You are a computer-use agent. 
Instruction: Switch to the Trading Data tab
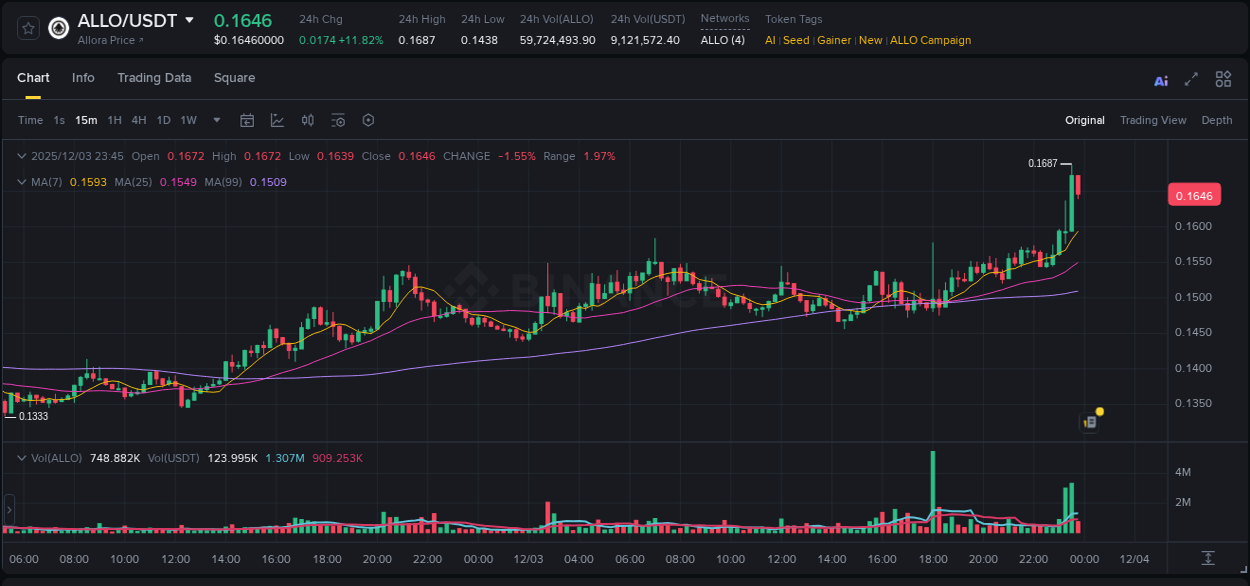pyautogui.click(x=154, y=78)
